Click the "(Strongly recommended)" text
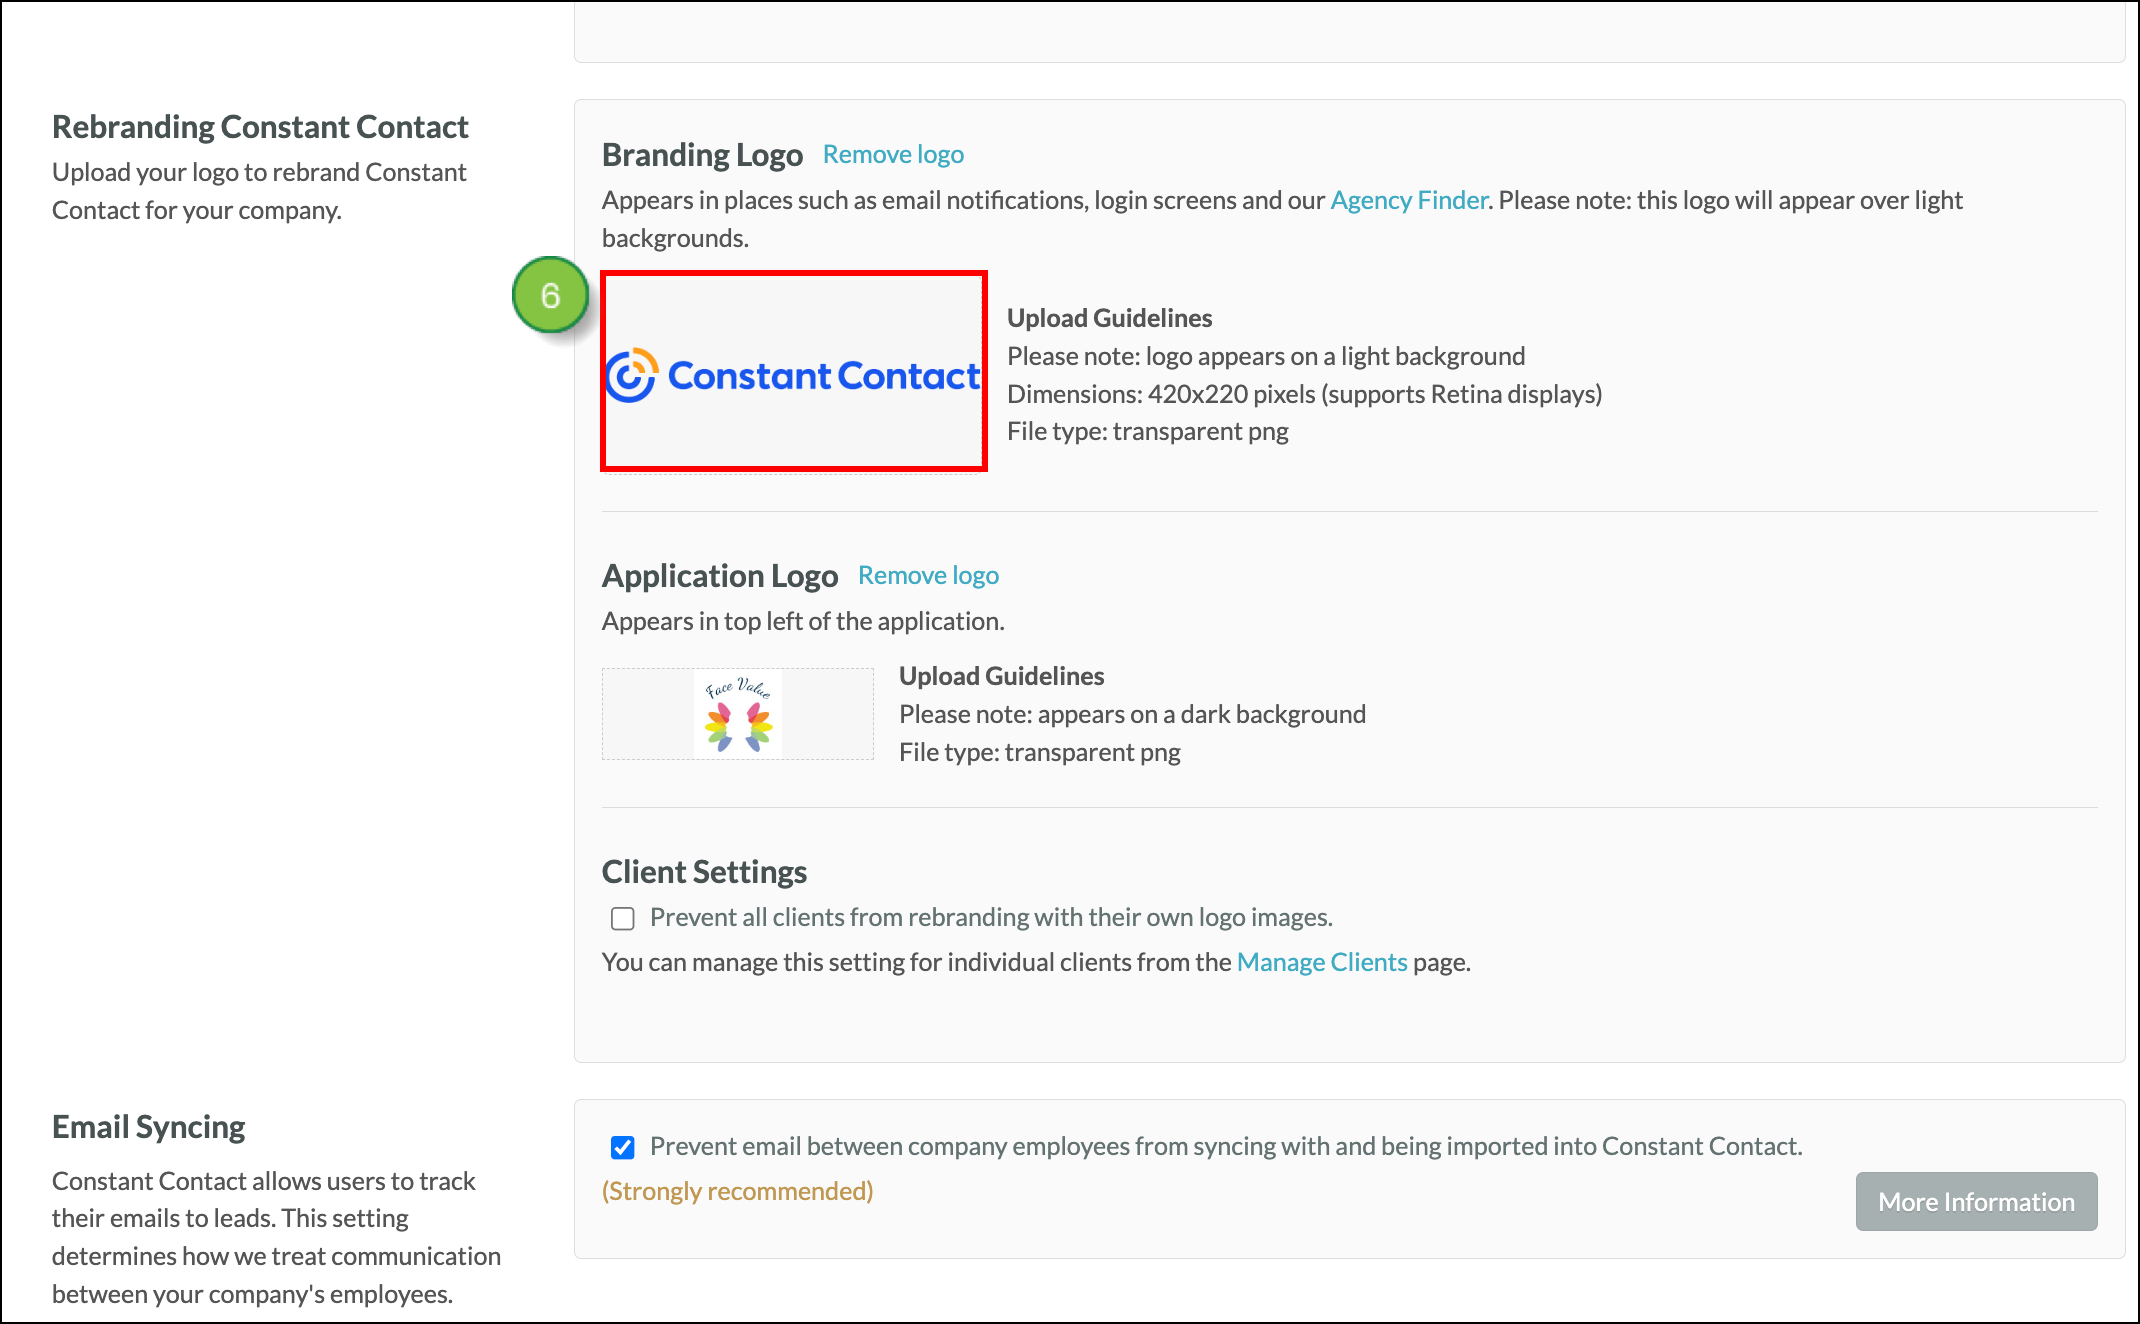2140x1324 pixels. (x=738, y=1191)
